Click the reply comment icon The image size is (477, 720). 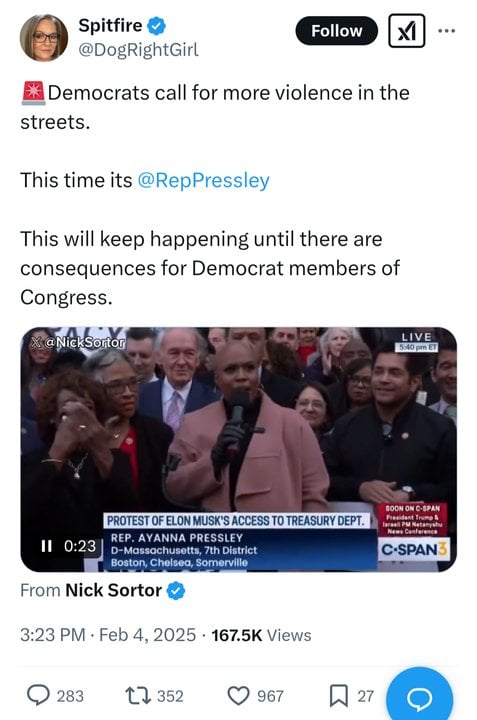click(x=38, y=695)
